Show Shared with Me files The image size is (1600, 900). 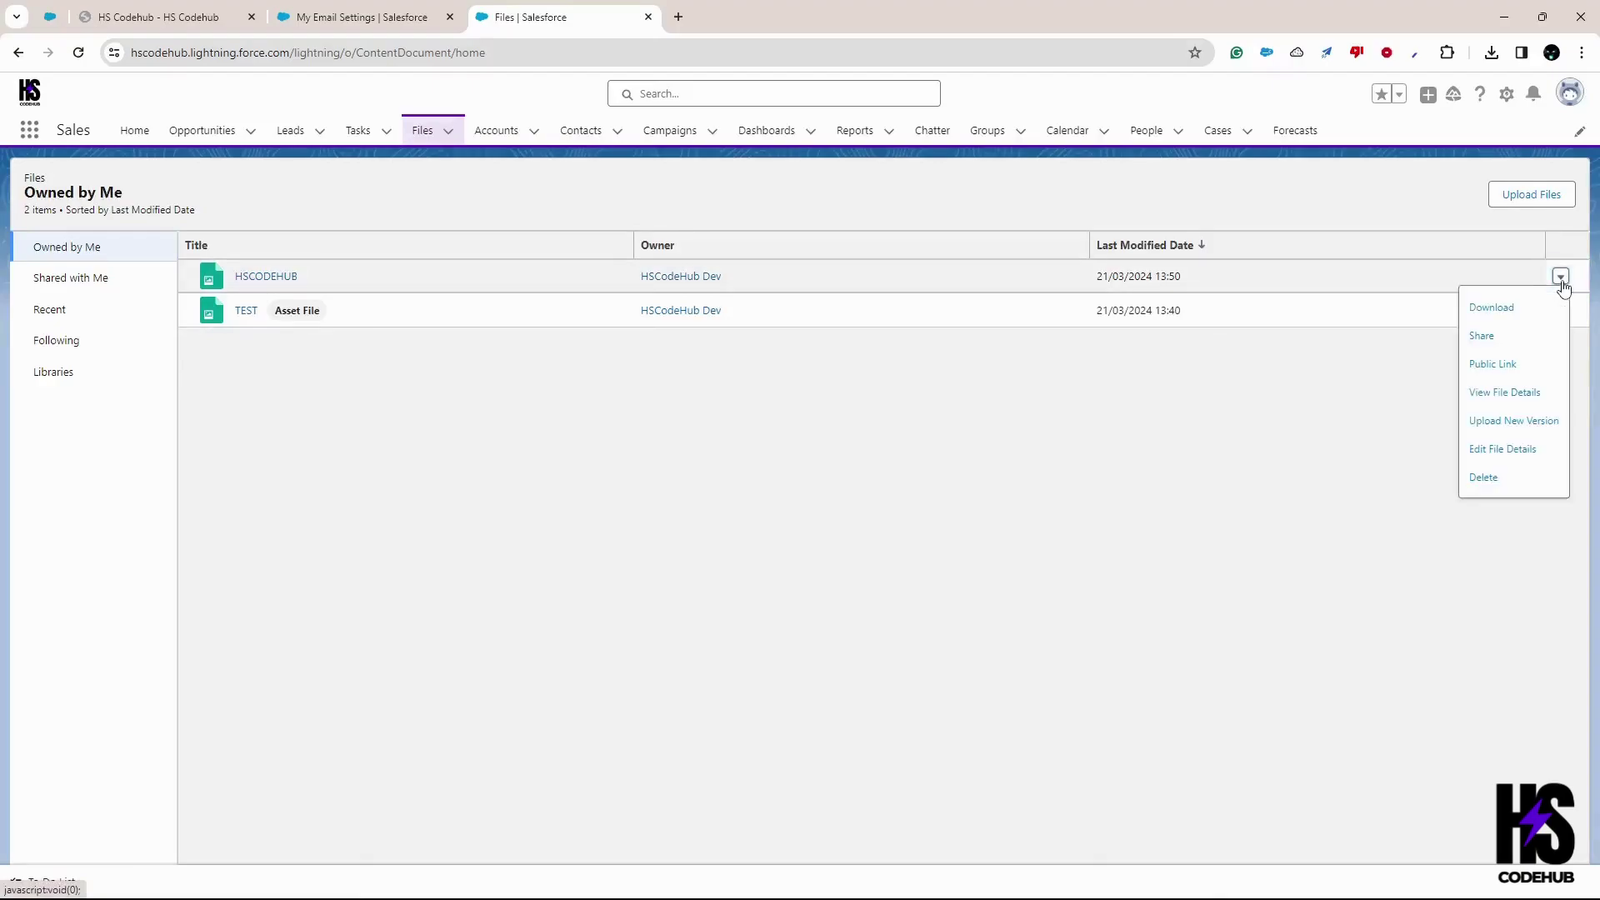pos(70,278)
